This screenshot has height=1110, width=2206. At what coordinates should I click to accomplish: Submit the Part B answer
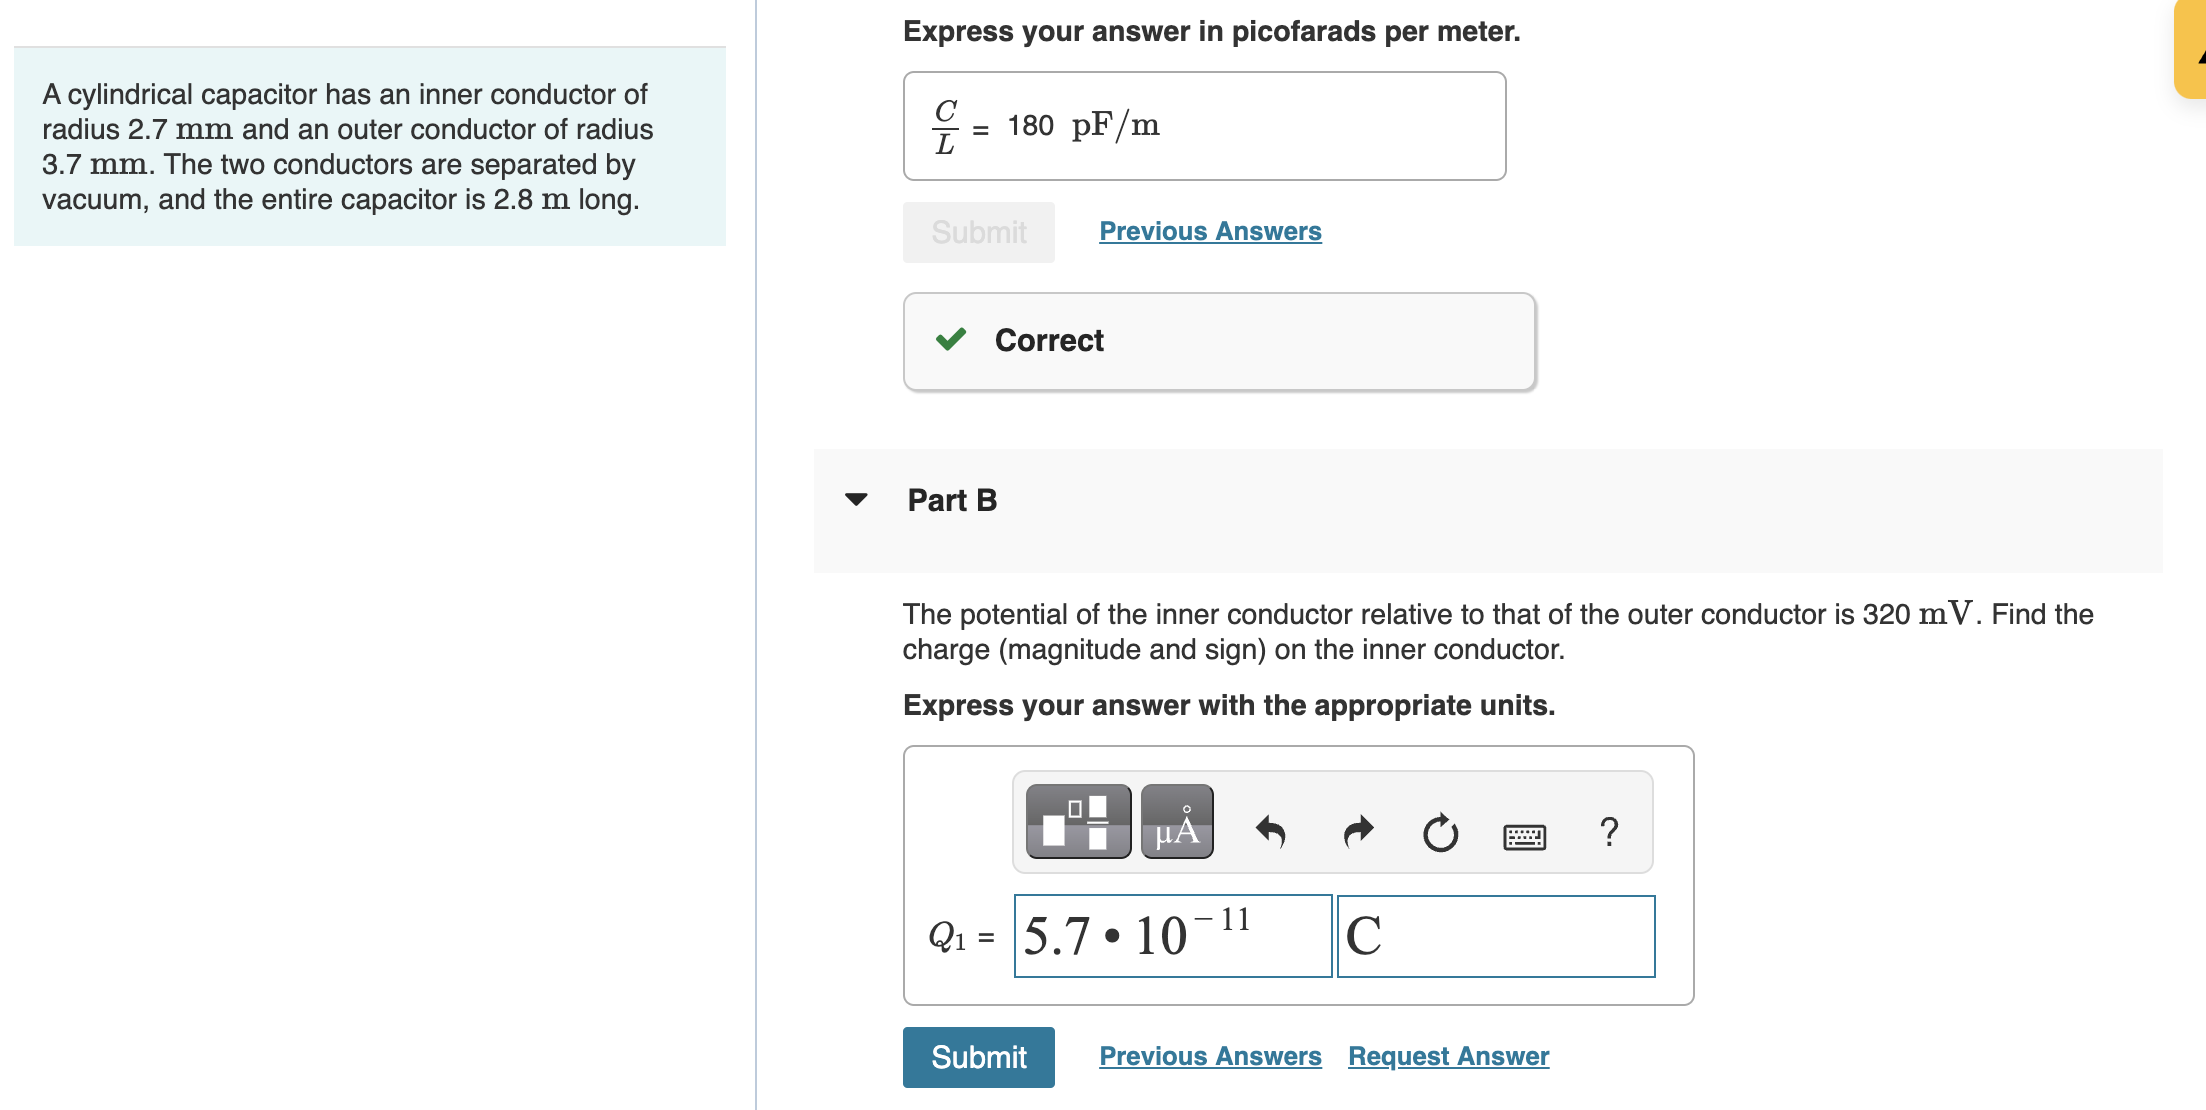(x=978, y=1057)
